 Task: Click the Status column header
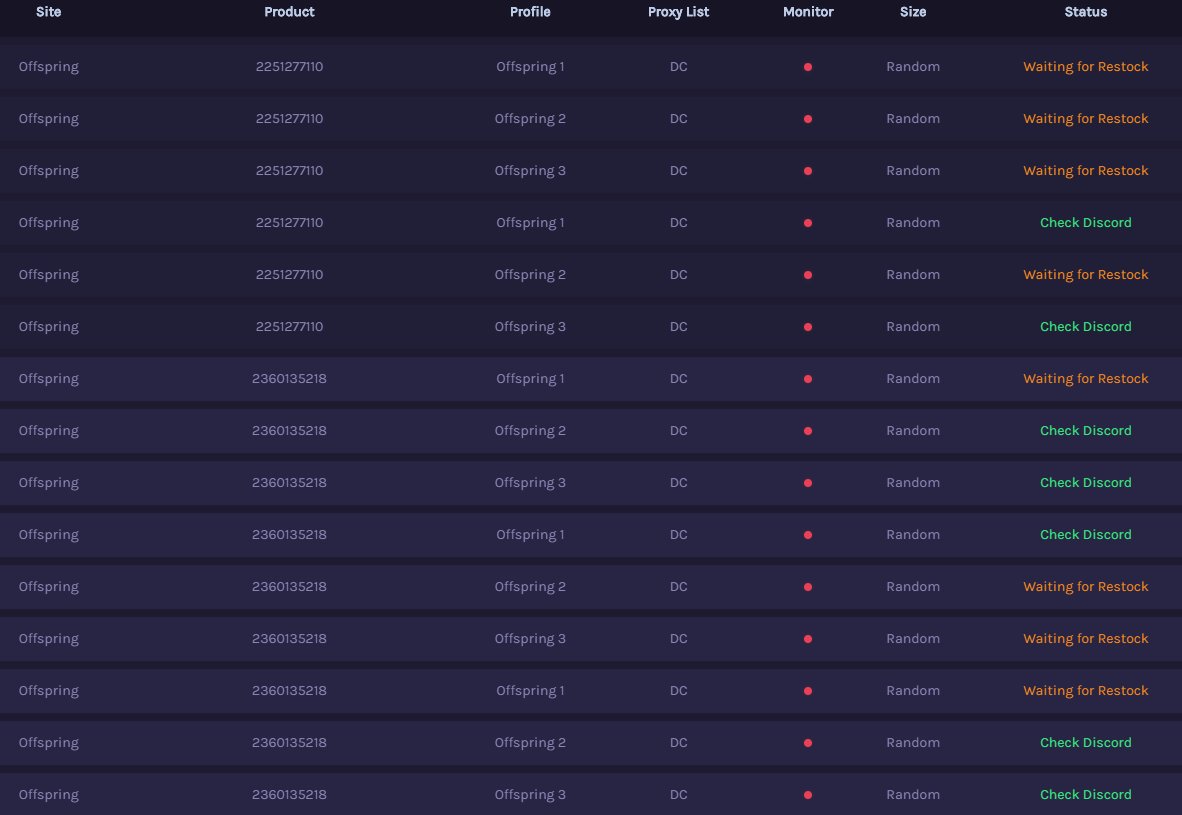point(1086,12)
